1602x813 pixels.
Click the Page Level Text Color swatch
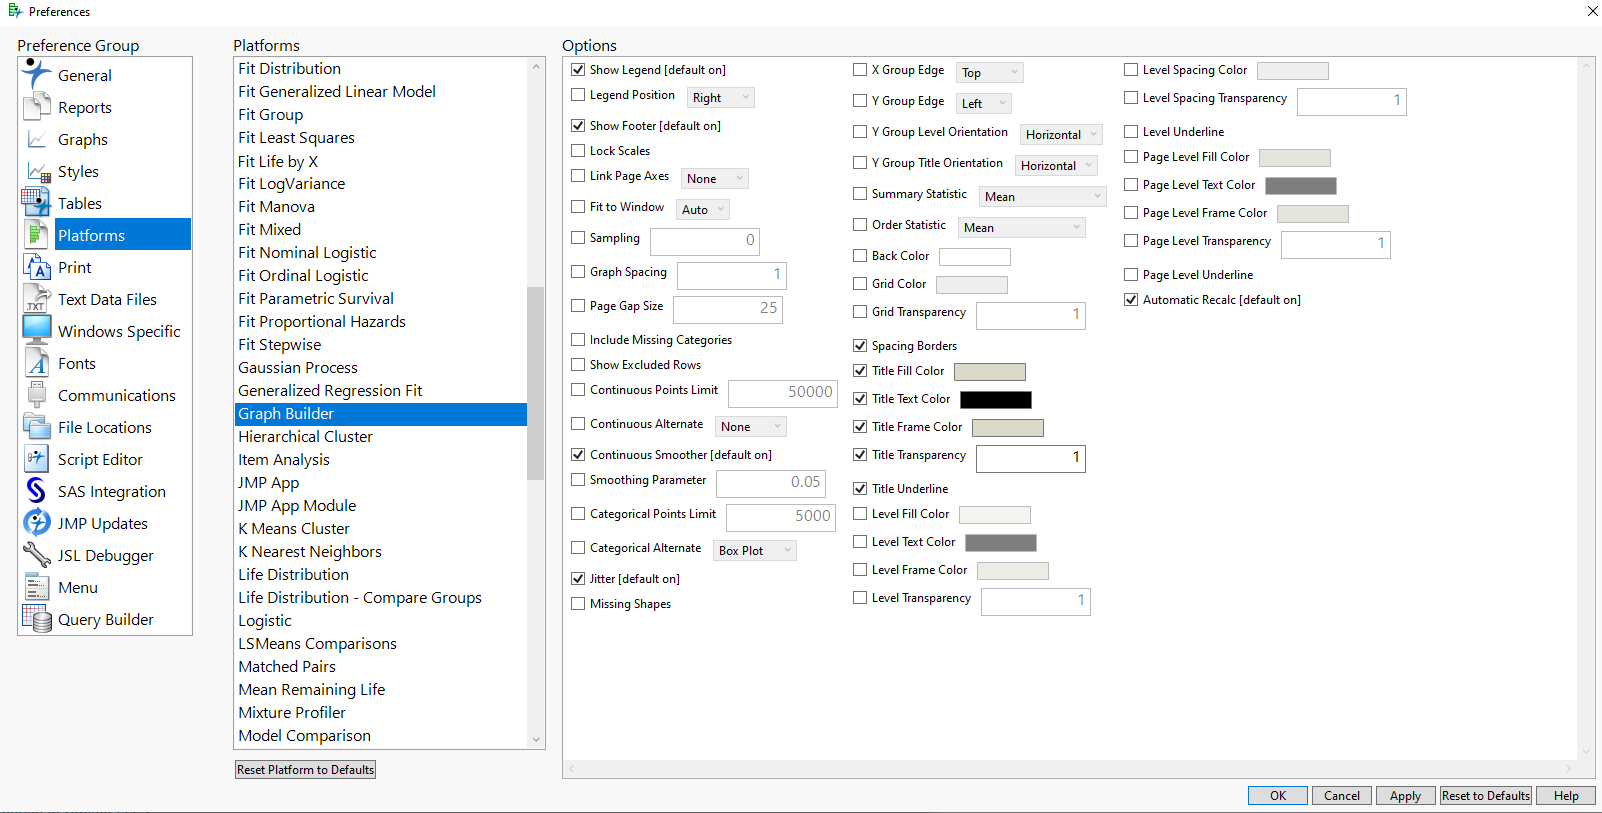[x=1300, y=186]
